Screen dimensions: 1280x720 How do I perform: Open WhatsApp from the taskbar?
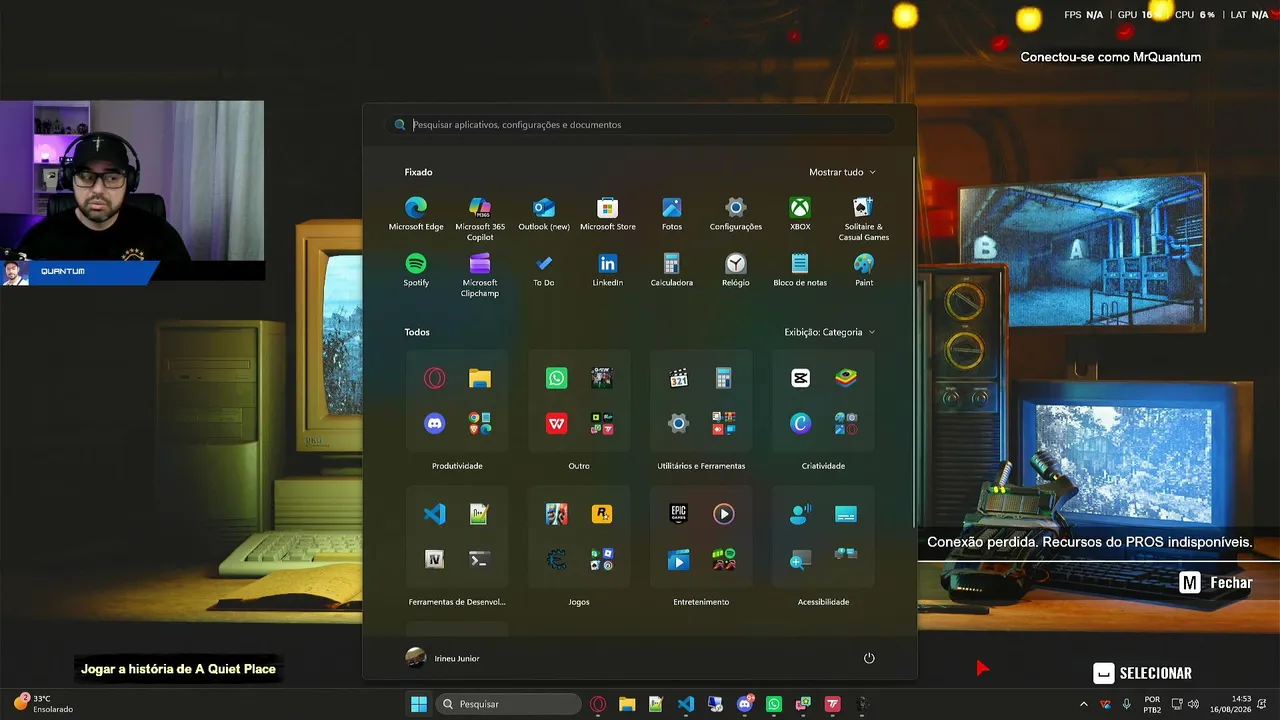pos(774,704)
